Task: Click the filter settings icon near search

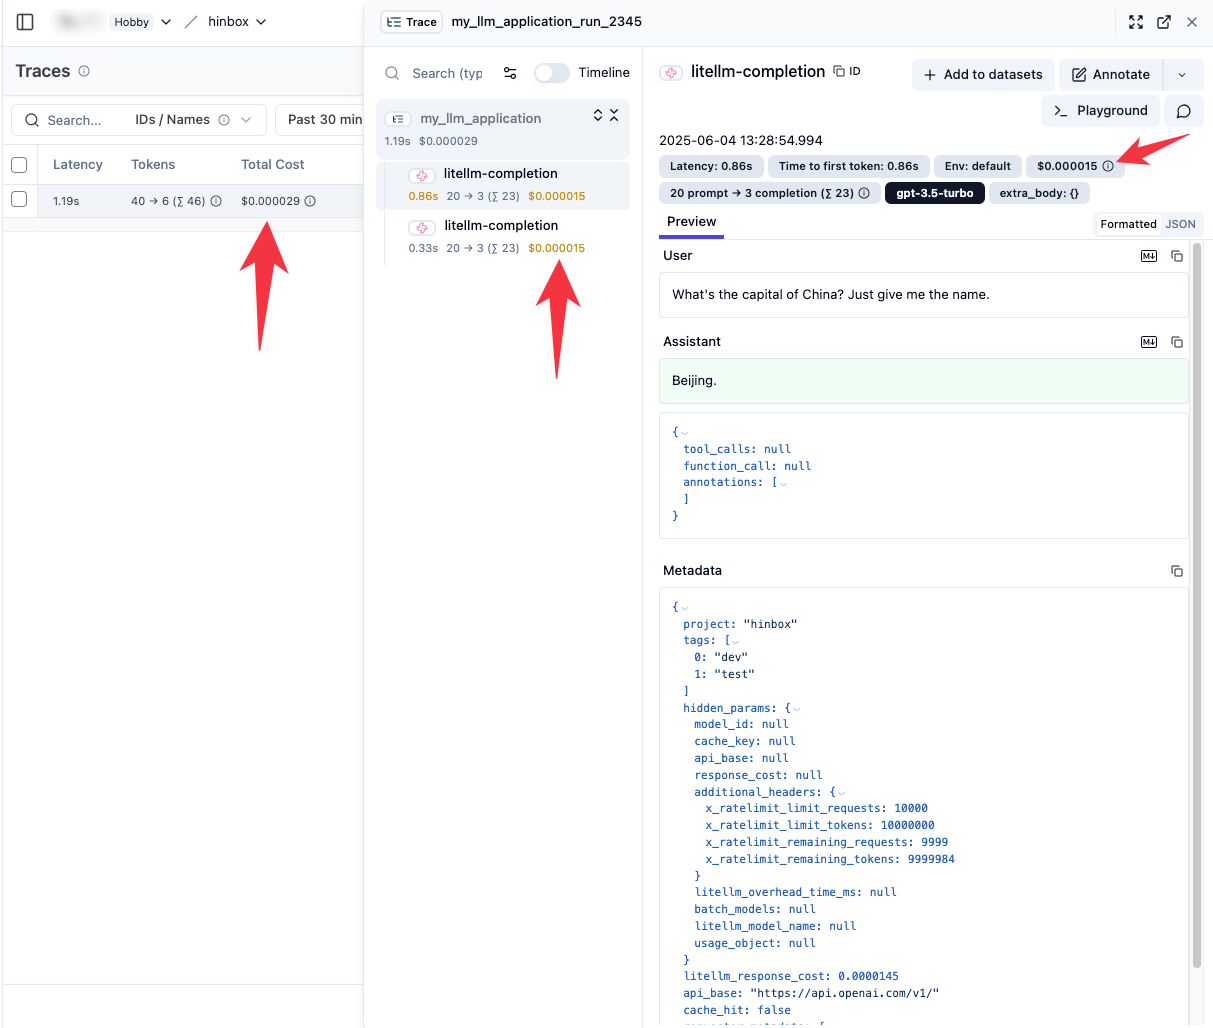Action: [x=510, y=73]
